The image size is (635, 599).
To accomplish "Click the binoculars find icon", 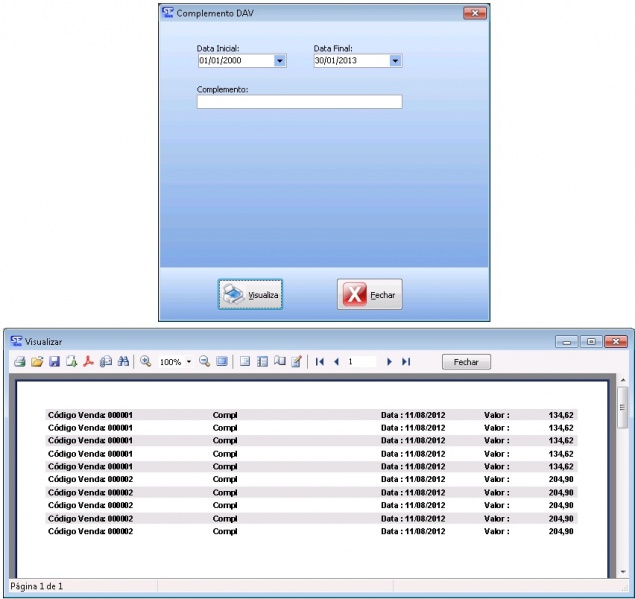I will 123,362.
